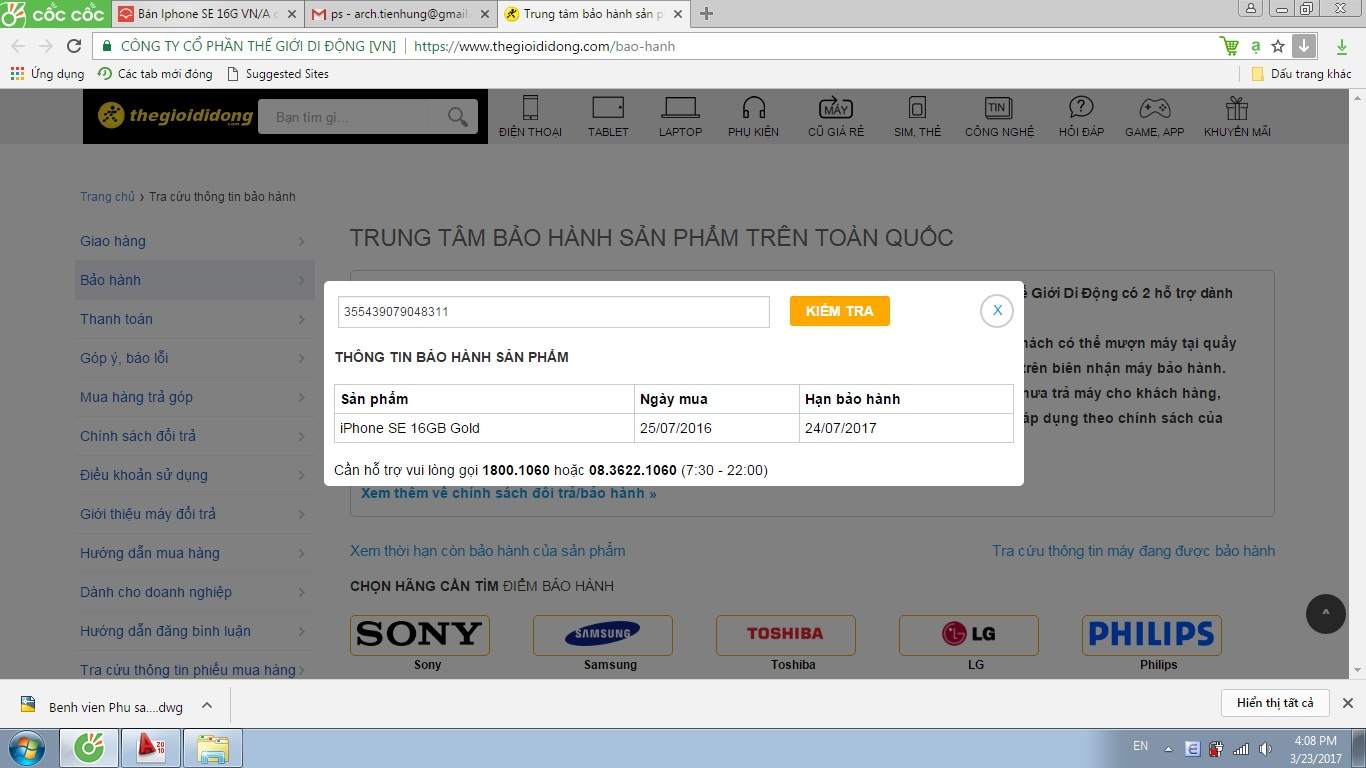Select the Trung tâm bảo hành tab

point(594,14)
